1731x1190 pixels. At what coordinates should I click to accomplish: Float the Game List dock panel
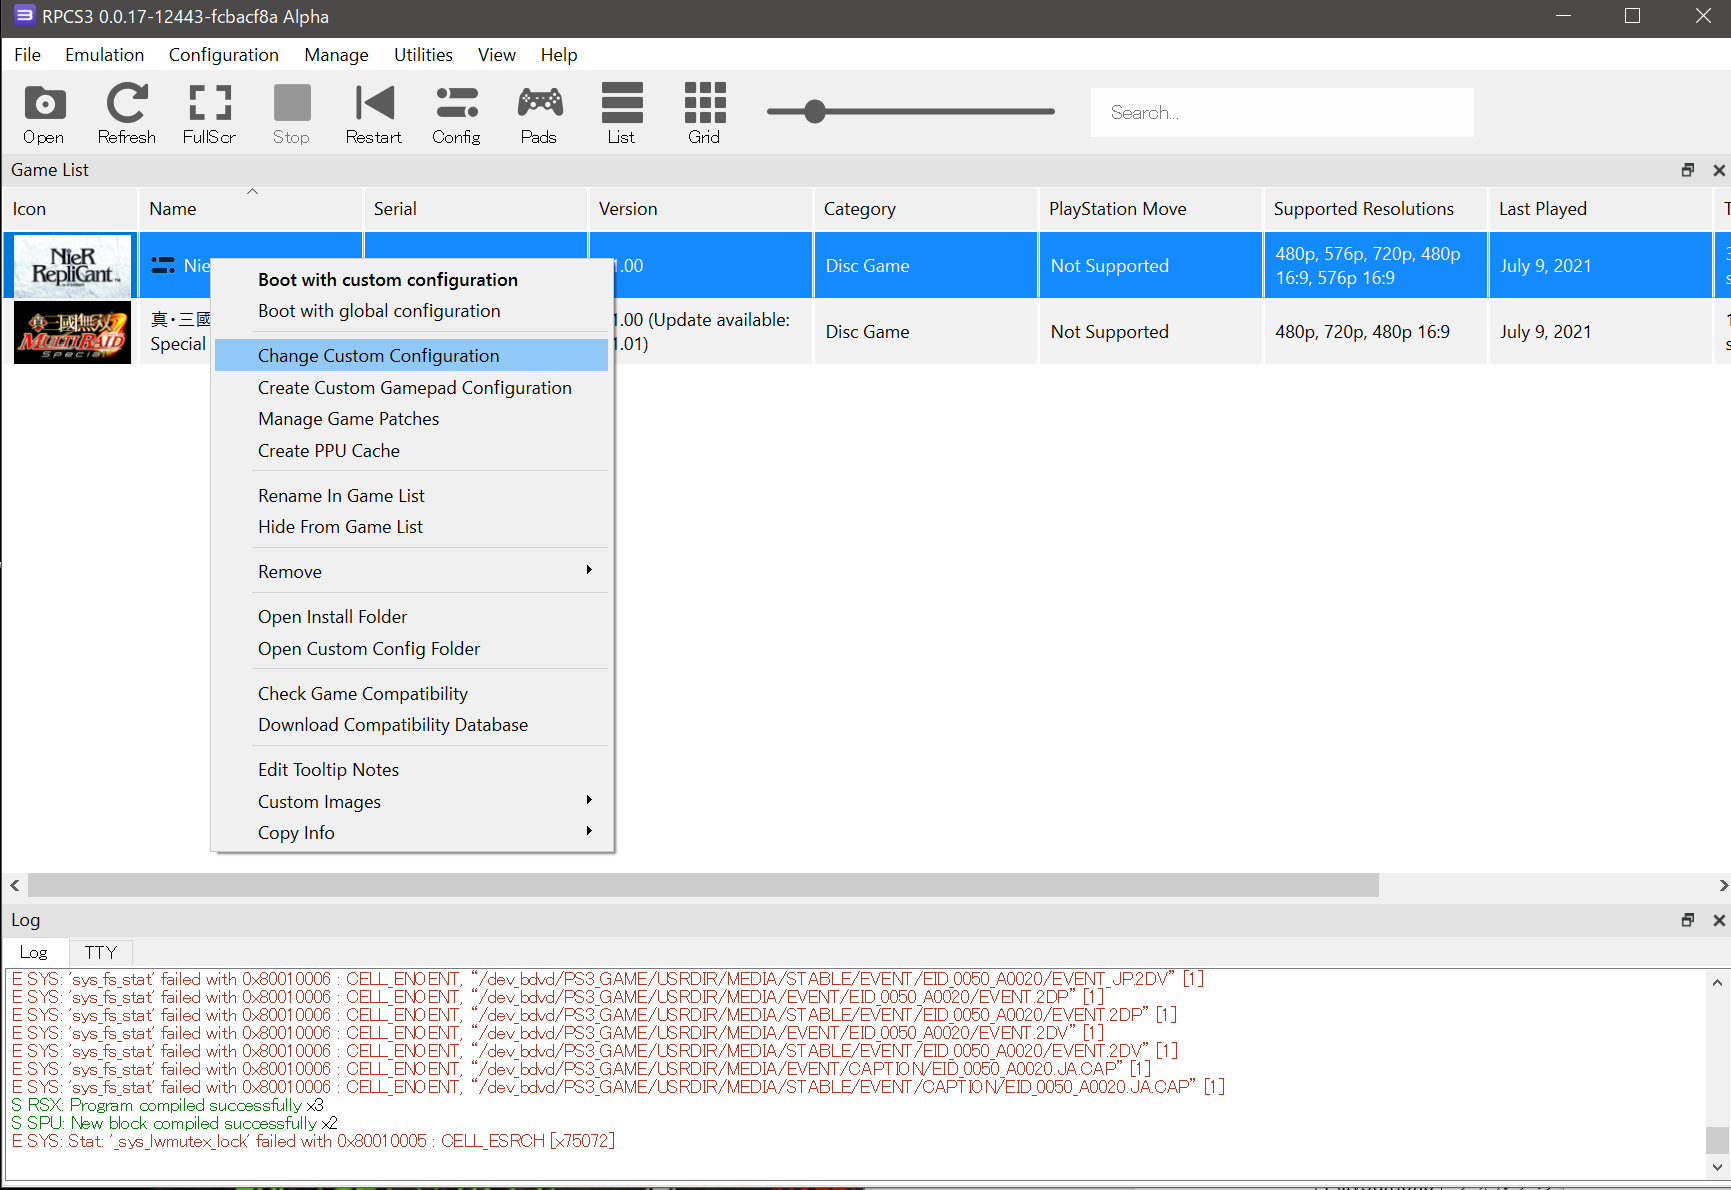pyautogui.click(x=1688, y=170)
